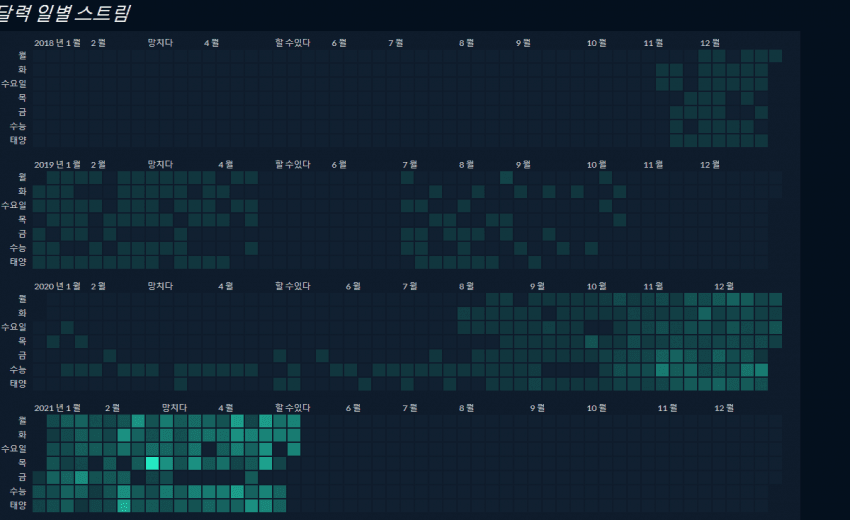850x520 pixels.
Task: Click the '11 월' label of 2018
Action: click(653, 43)
